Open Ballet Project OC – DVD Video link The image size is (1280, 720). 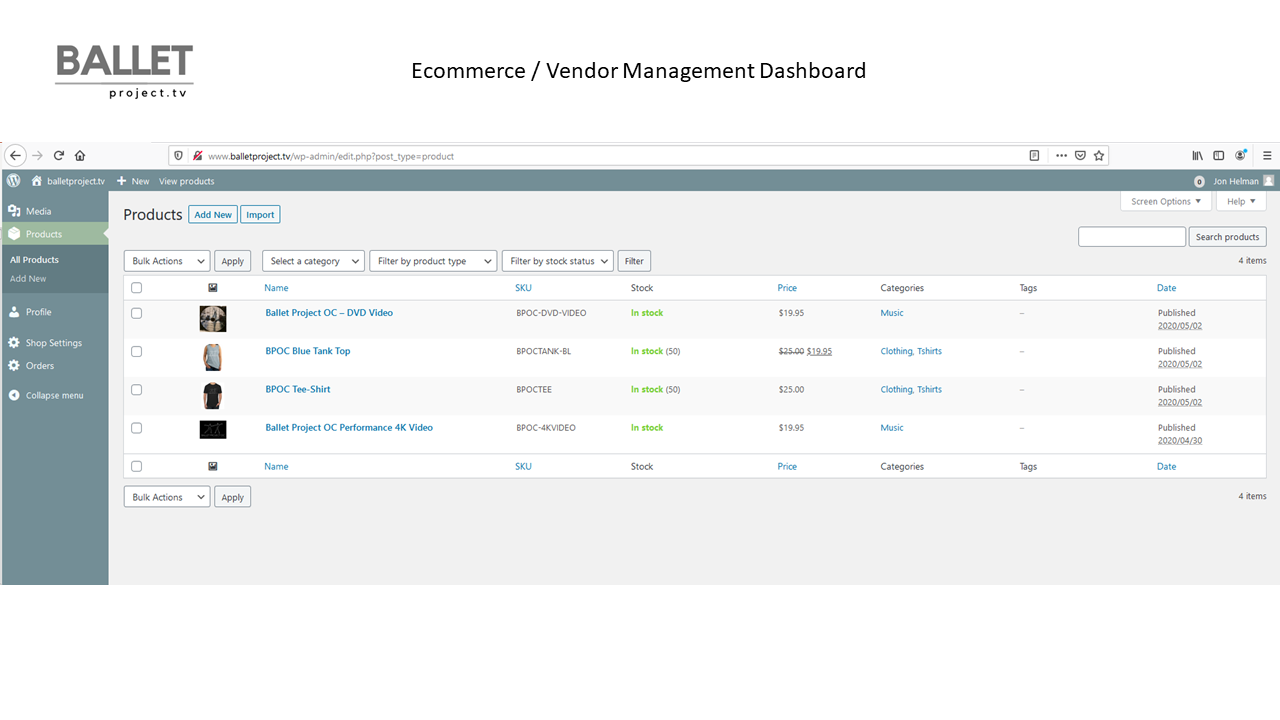click(329, 313)
